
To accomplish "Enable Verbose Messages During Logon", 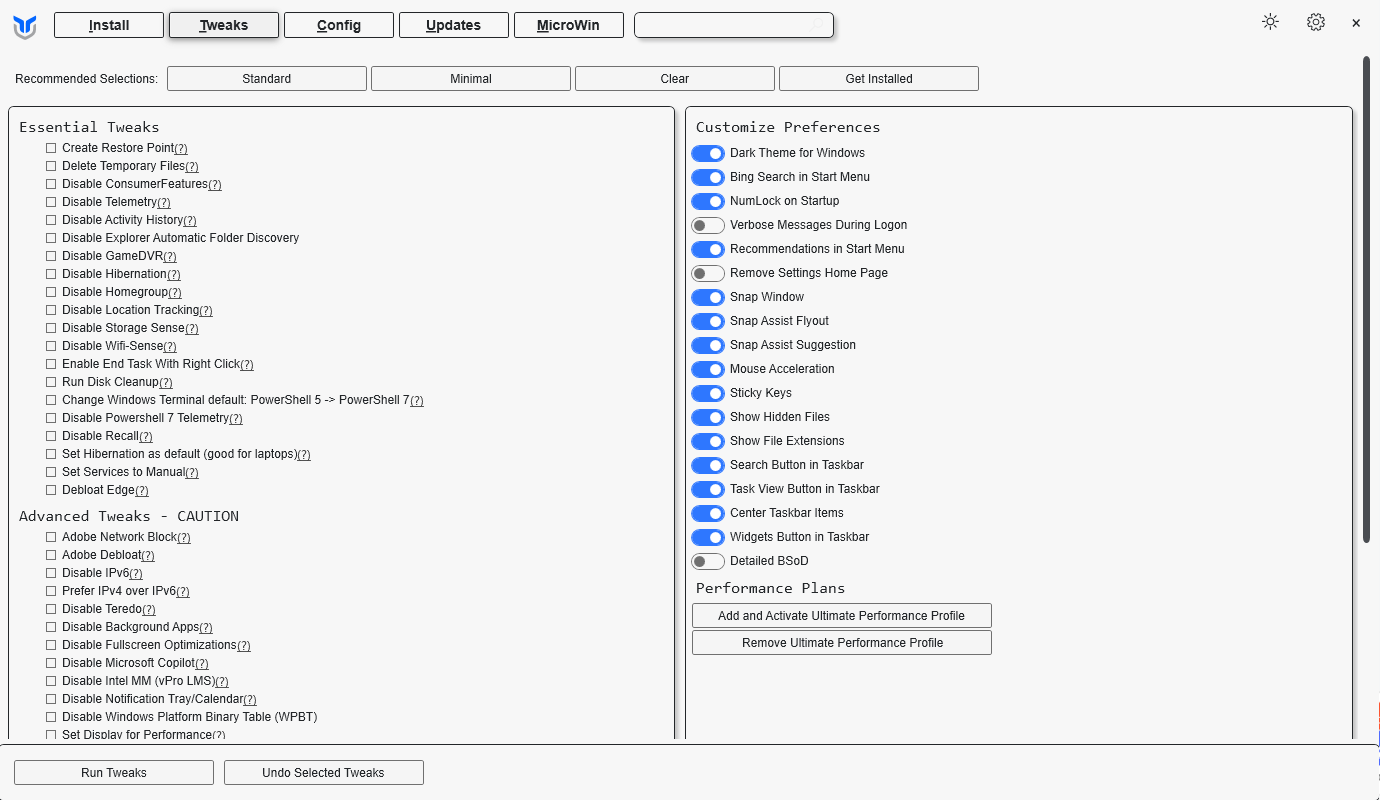I will point(708,225).
